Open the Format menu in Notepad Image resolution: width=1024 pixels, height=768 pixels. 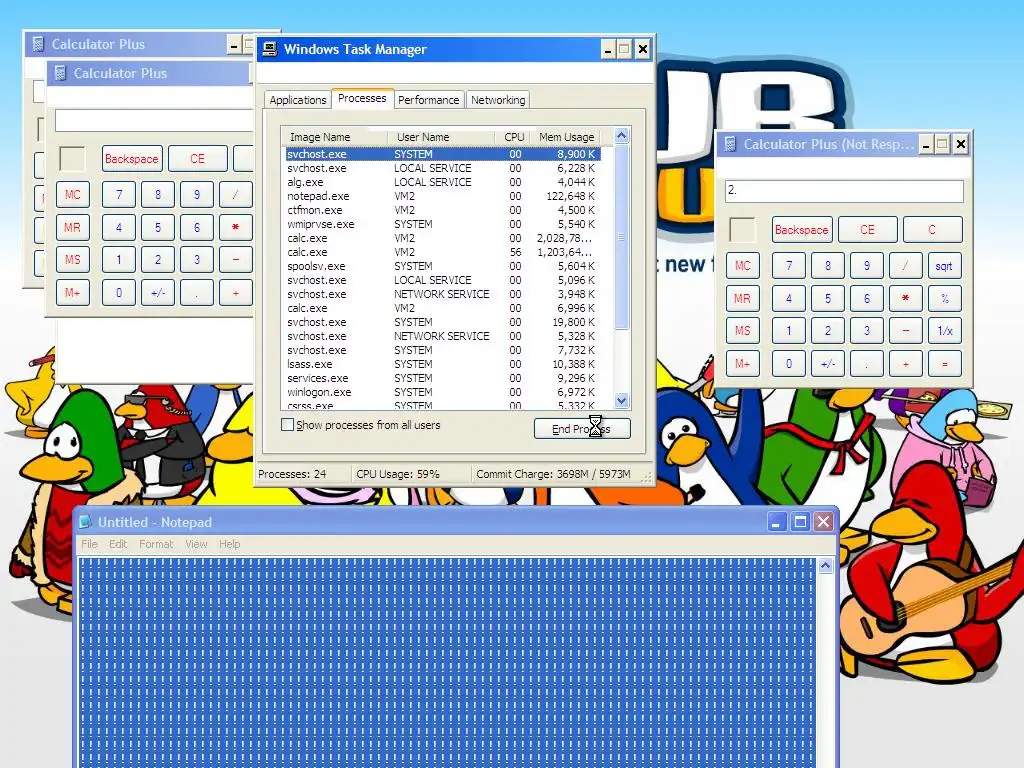(x=156, y=544)
